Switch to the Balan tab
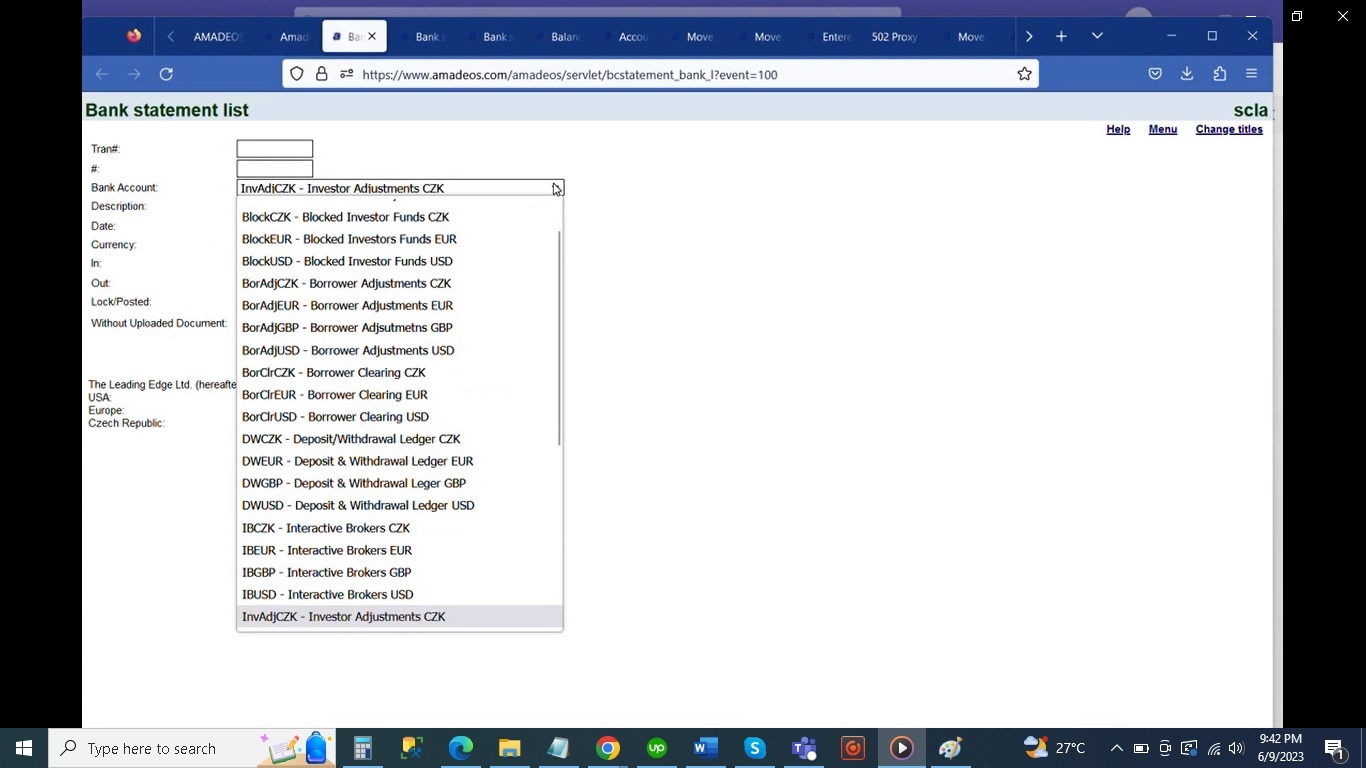Screen dimensions: 1366x768 click(565, 37)
